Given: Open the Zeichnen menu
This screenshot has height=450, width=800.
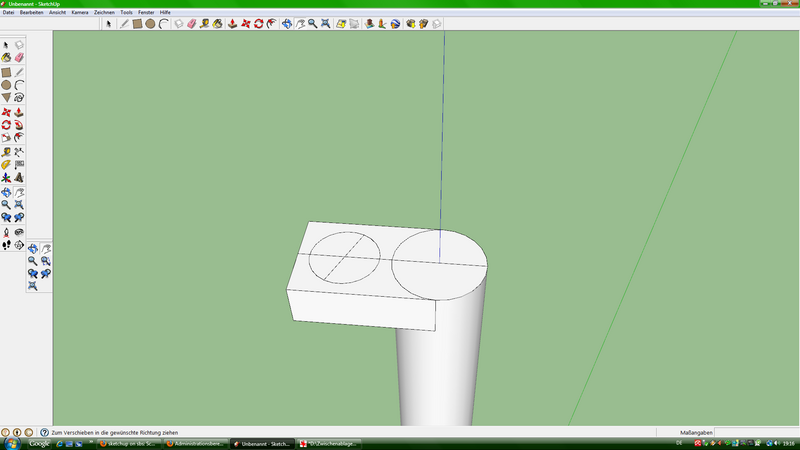Looking at the screenshot, I should (104, 12).
